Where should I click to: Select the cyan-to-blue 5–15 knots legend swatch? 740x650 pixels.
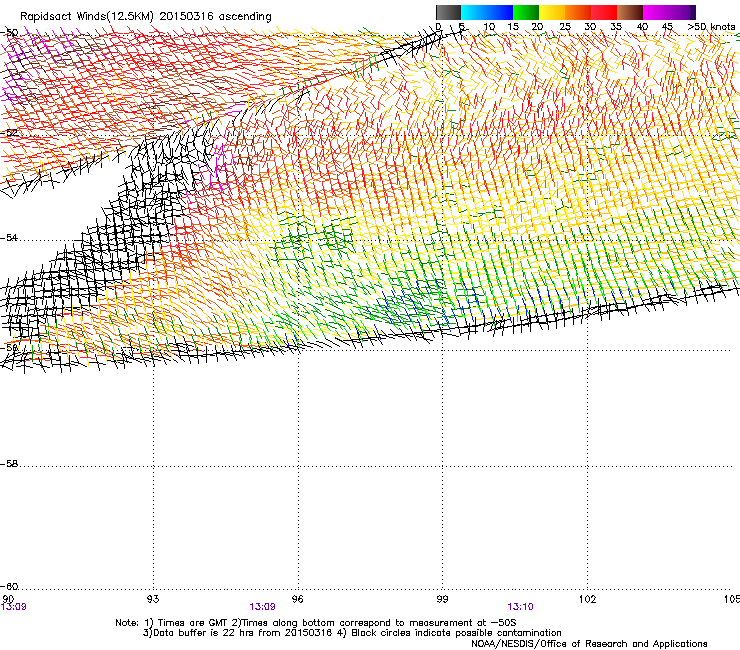tap(487, 12)
